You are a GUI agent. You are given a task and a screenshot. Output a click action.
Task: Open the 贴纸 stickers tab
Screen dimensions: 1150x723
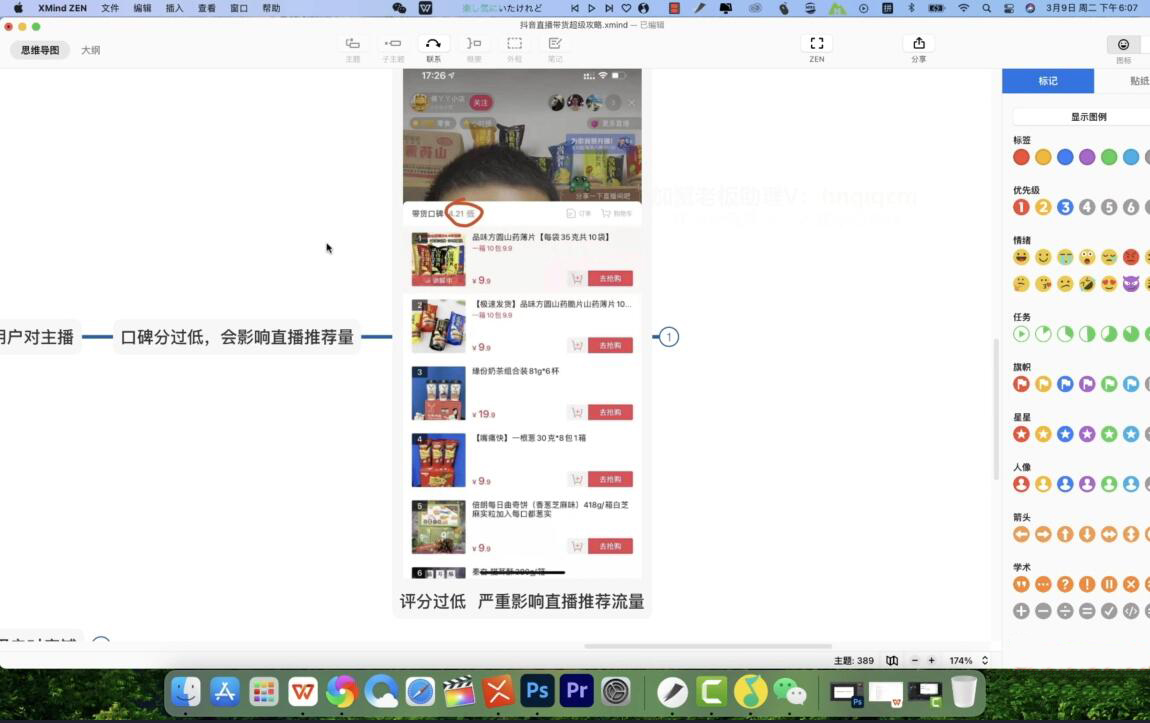(x=1138, y=81)
